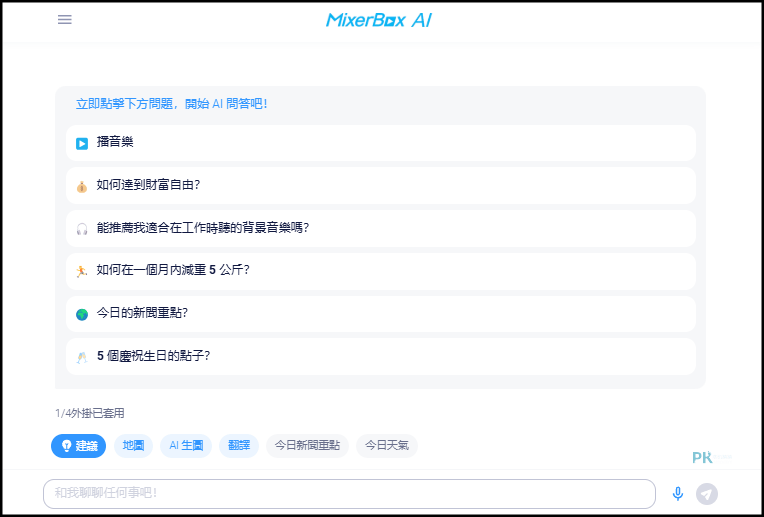Screen dimensions: 764x517
Task: Toggle the 建議 suggestions chip
Action: pos(78,446)
